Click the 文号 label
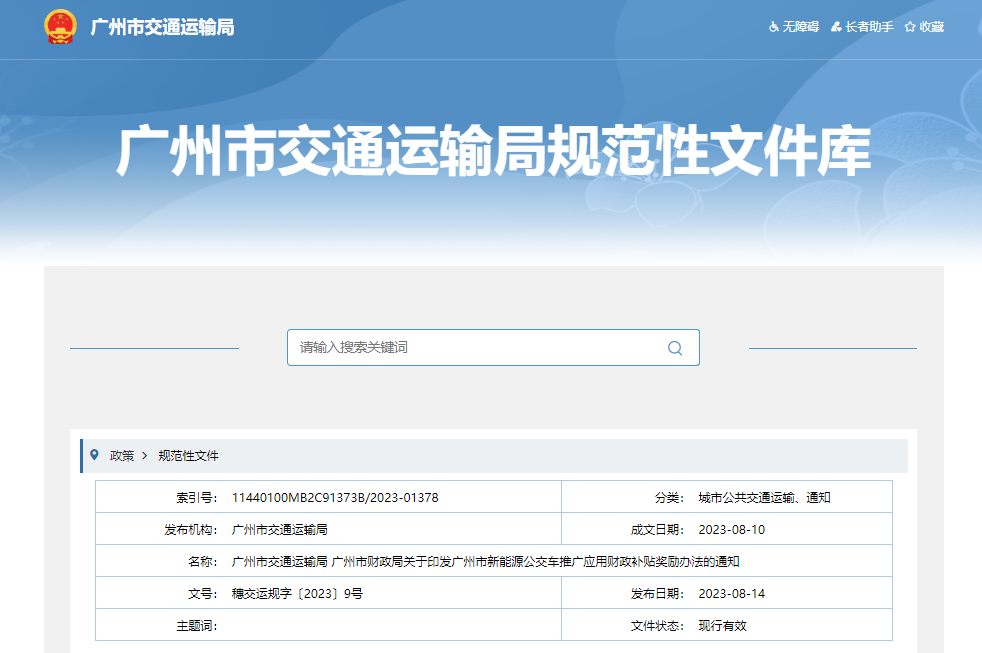Image resolution: width=982 pixels, height=653 pixels. (203, 594)
